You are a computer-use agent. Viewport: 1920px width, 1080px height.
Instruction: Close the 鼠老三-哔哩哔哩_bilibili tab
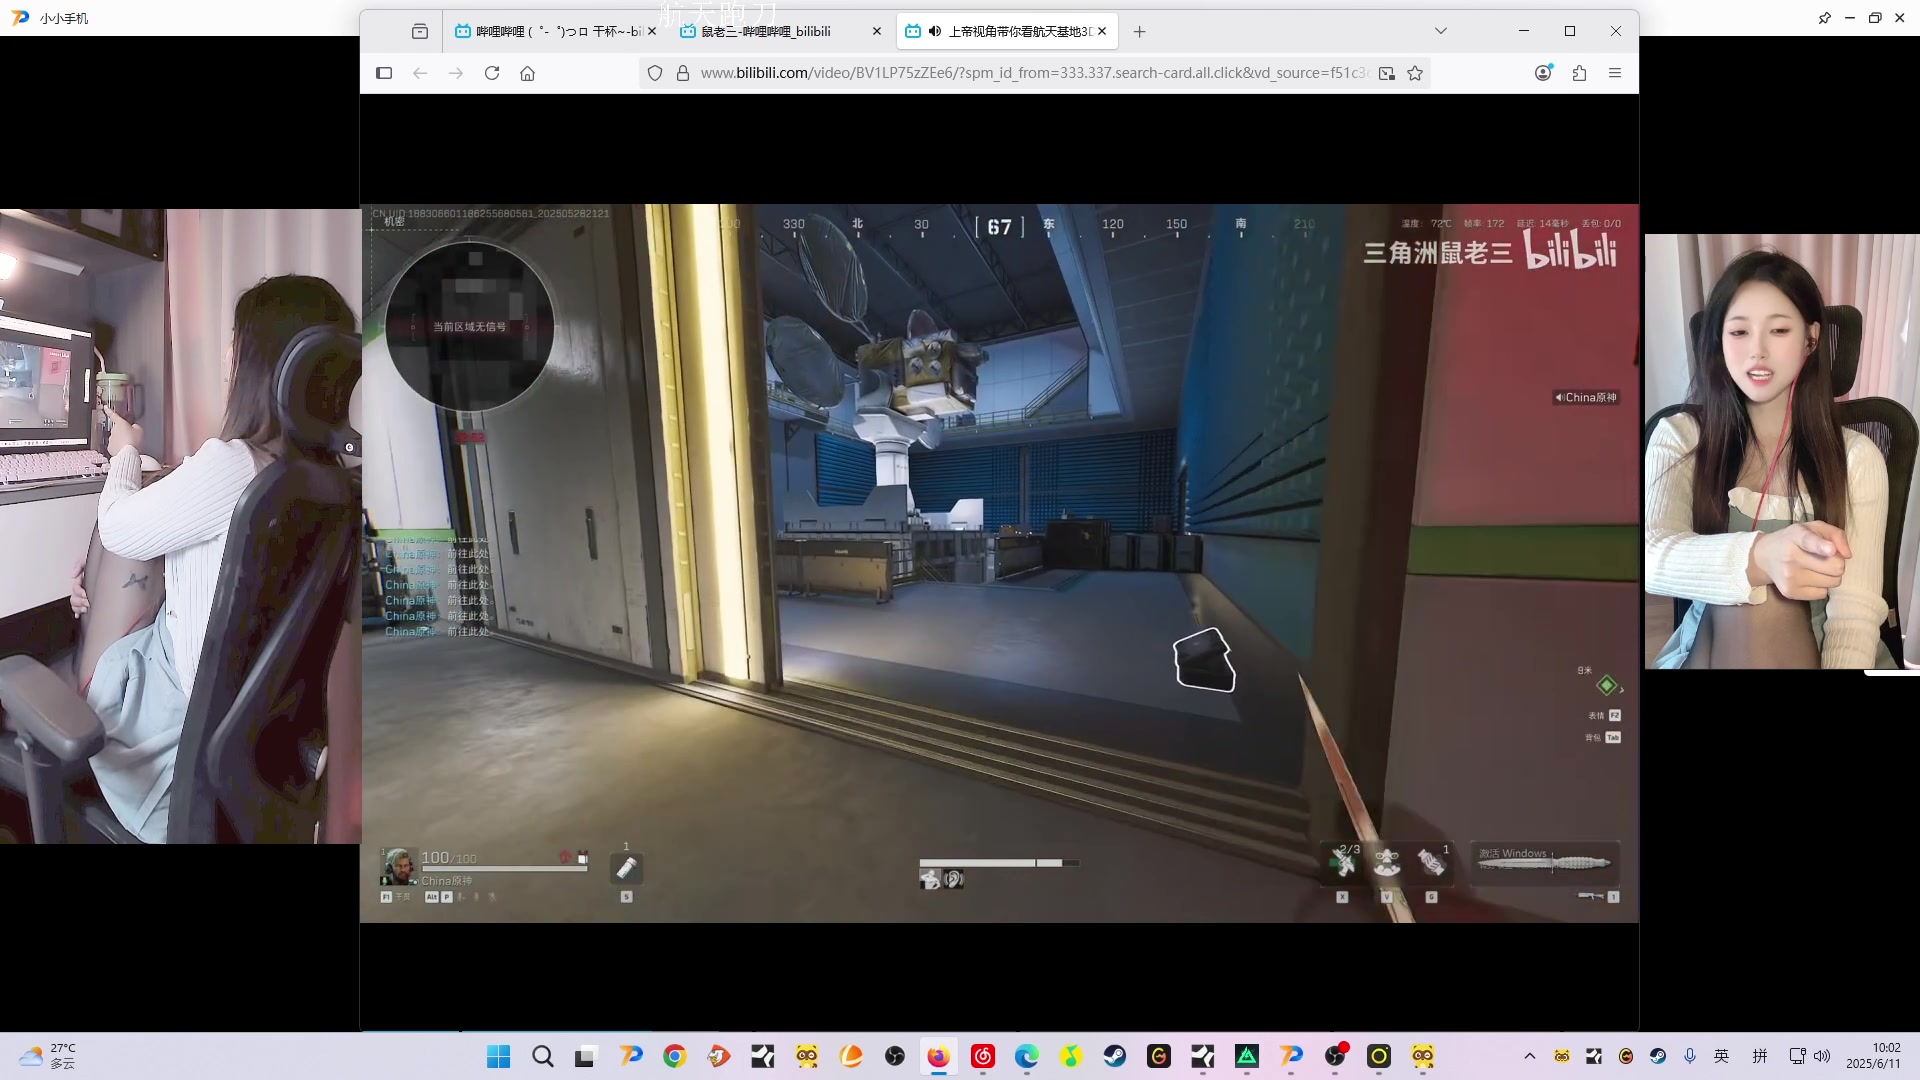(x=877, y=31)
